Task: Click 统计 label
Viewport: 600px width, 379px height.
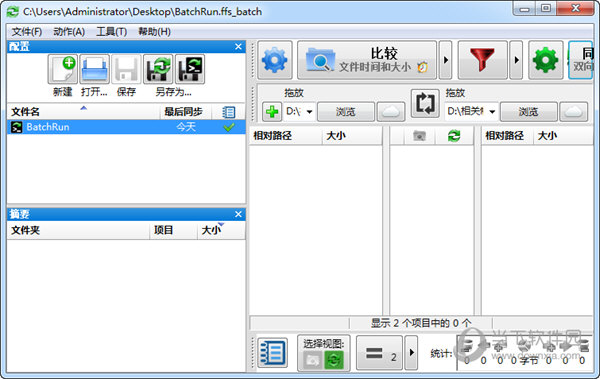Action: [441, 353]
